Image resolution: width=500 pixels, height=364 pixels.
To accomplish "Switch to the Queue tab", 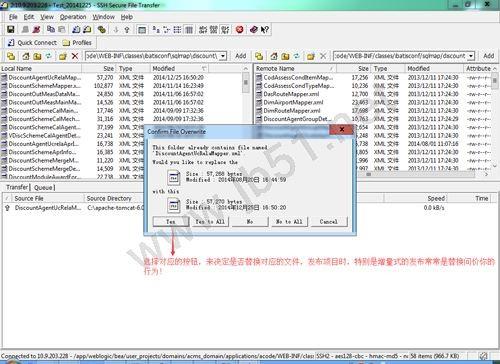I will pyautogui.click(x=43, y=187).
